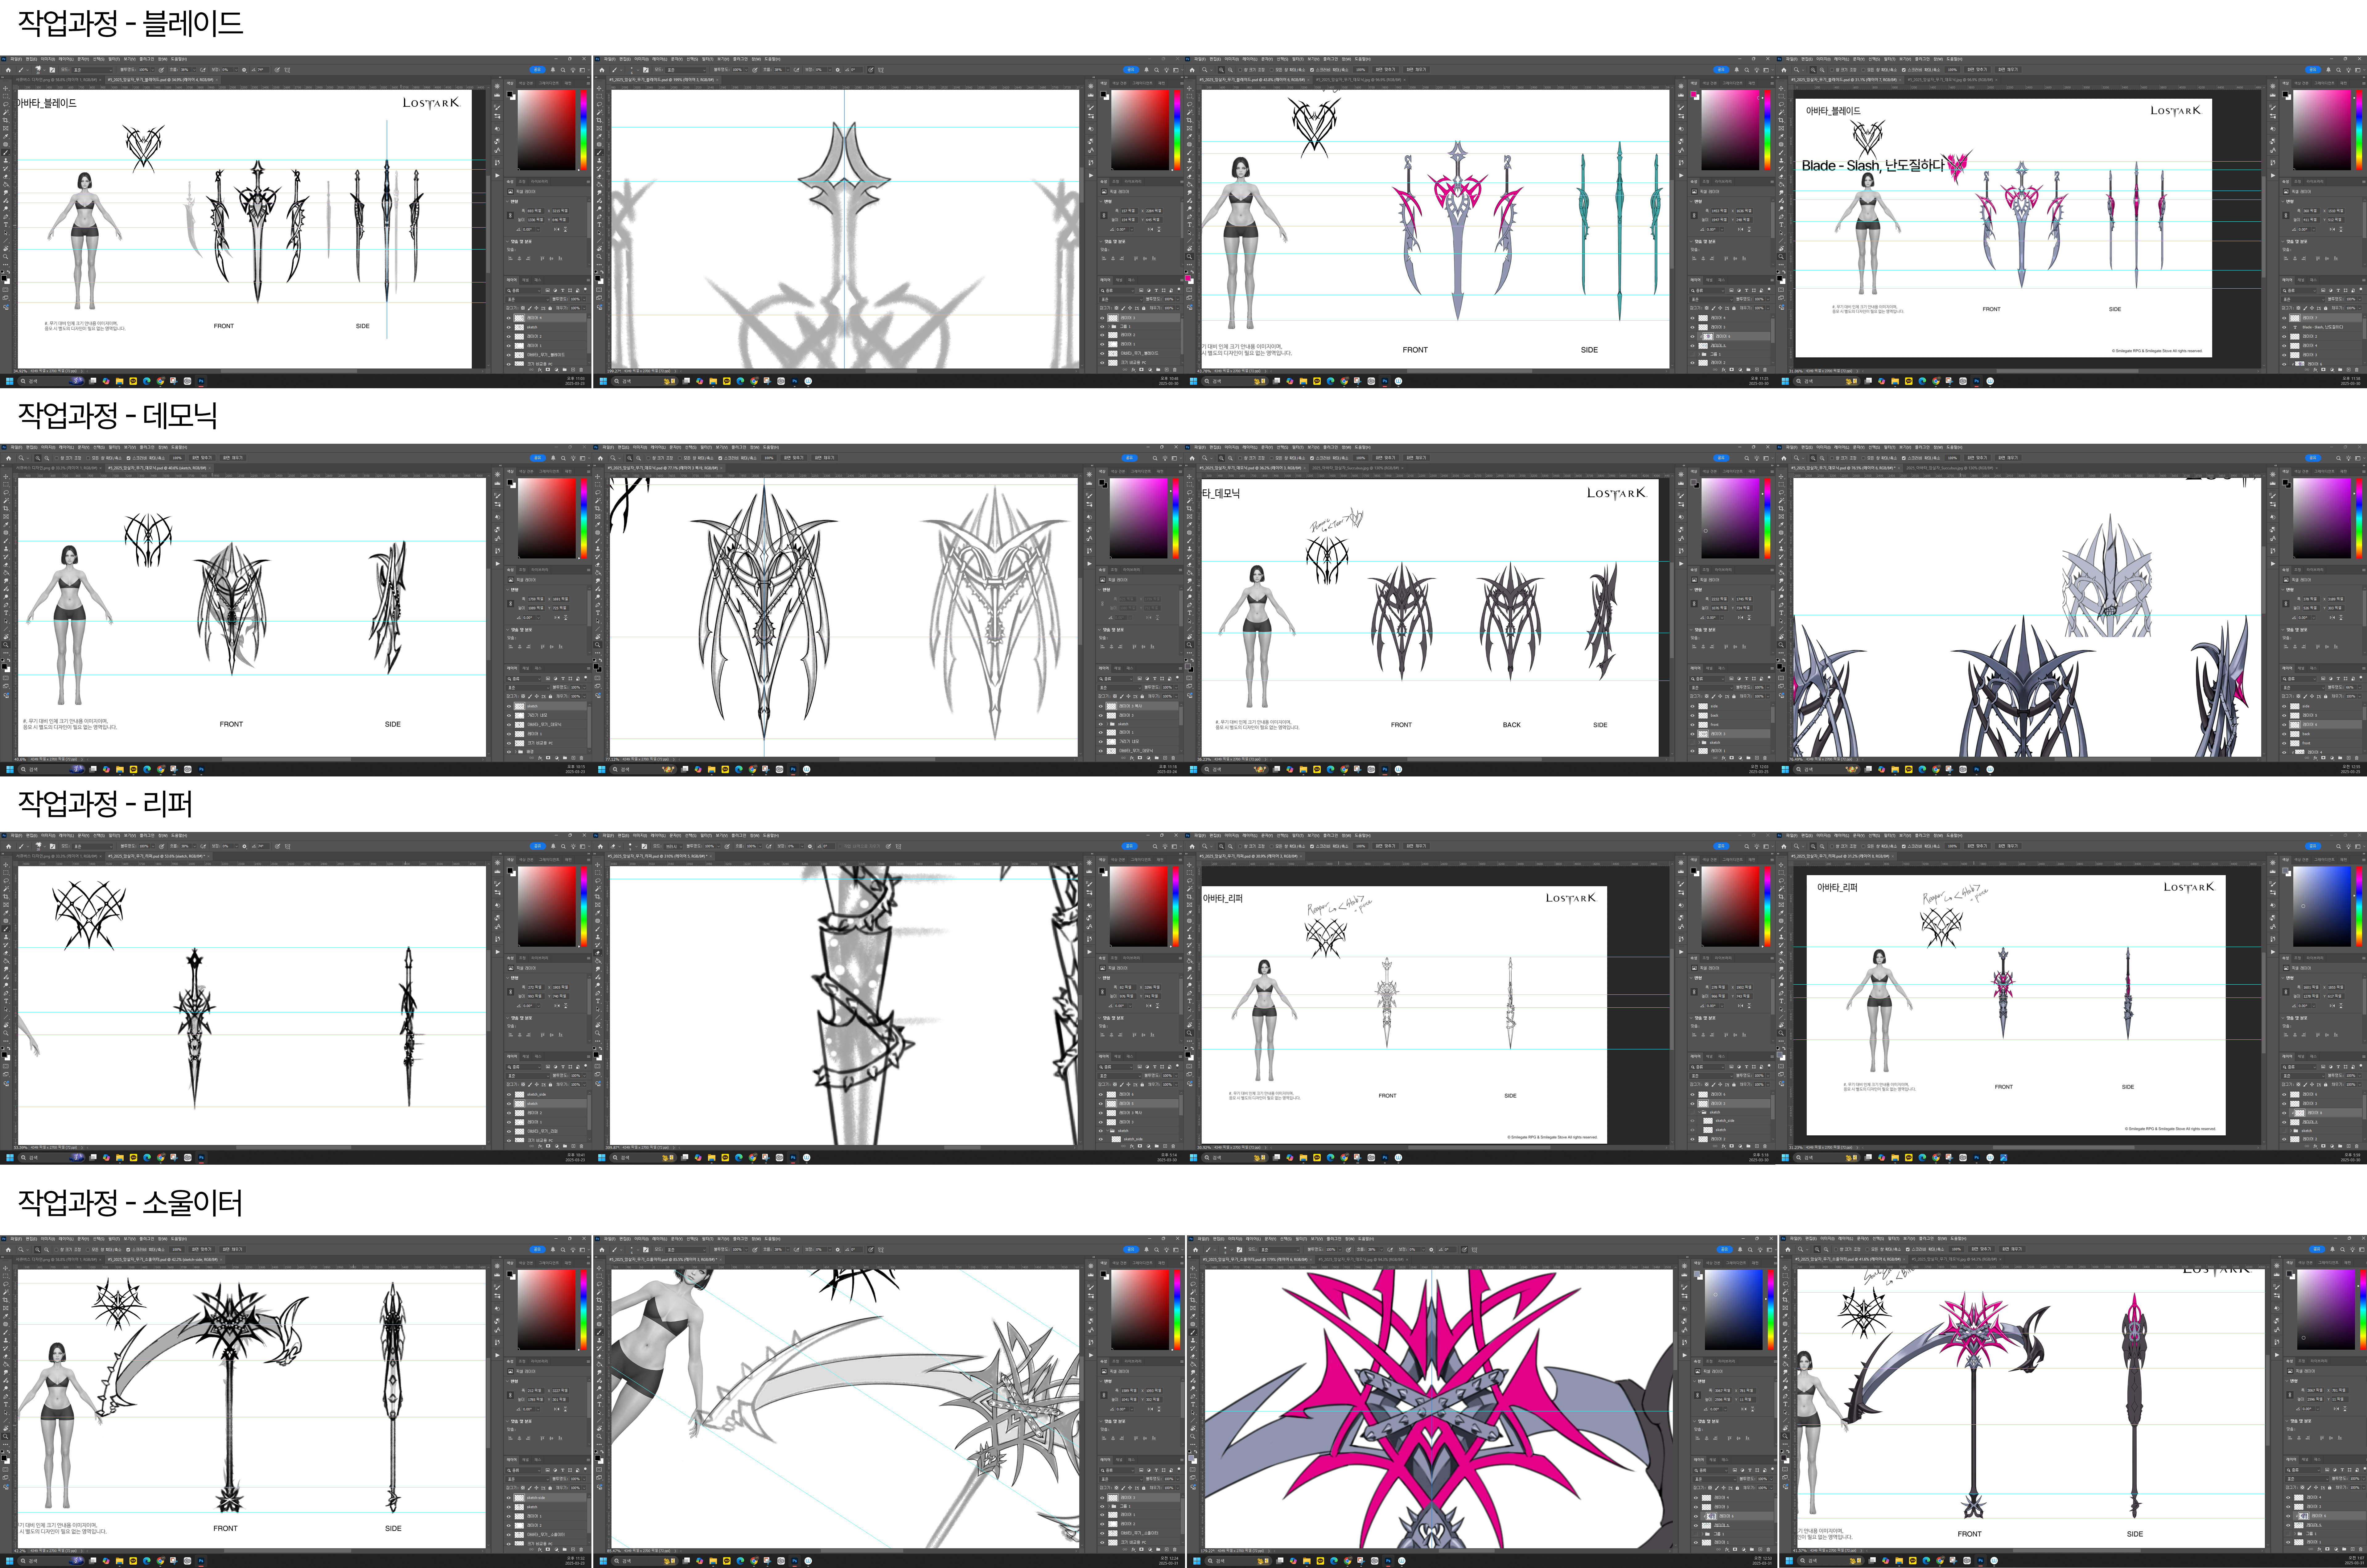Image resolution: width=2367 pixels, height=1568 pixels.
Task: In first 블레이드 screenshot, select the Pen tool
Action: tap(6, 217)
